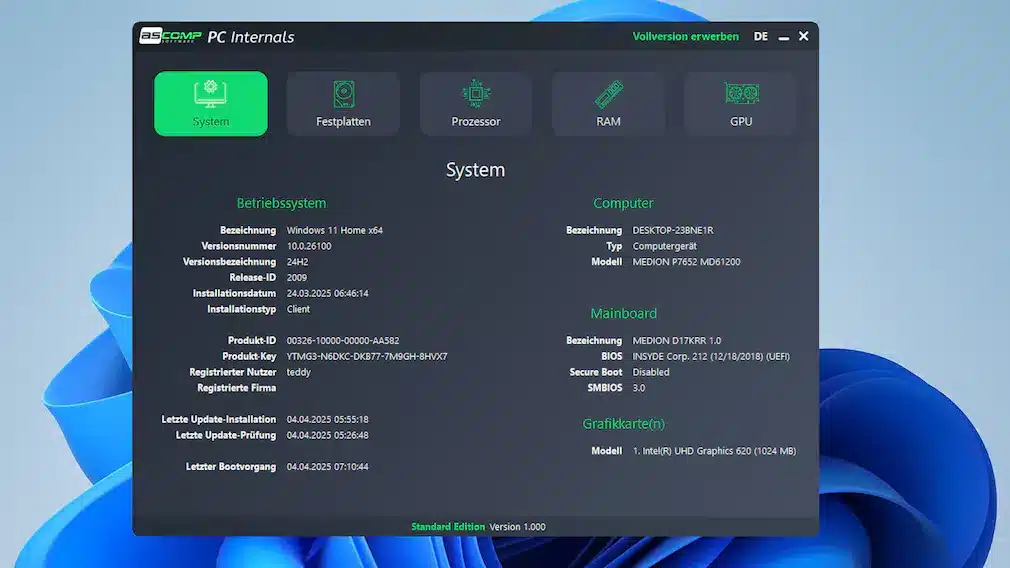Click the Standard Edition label in footer
This screenshot has height=568, width=1010.
tap(447, 527)
